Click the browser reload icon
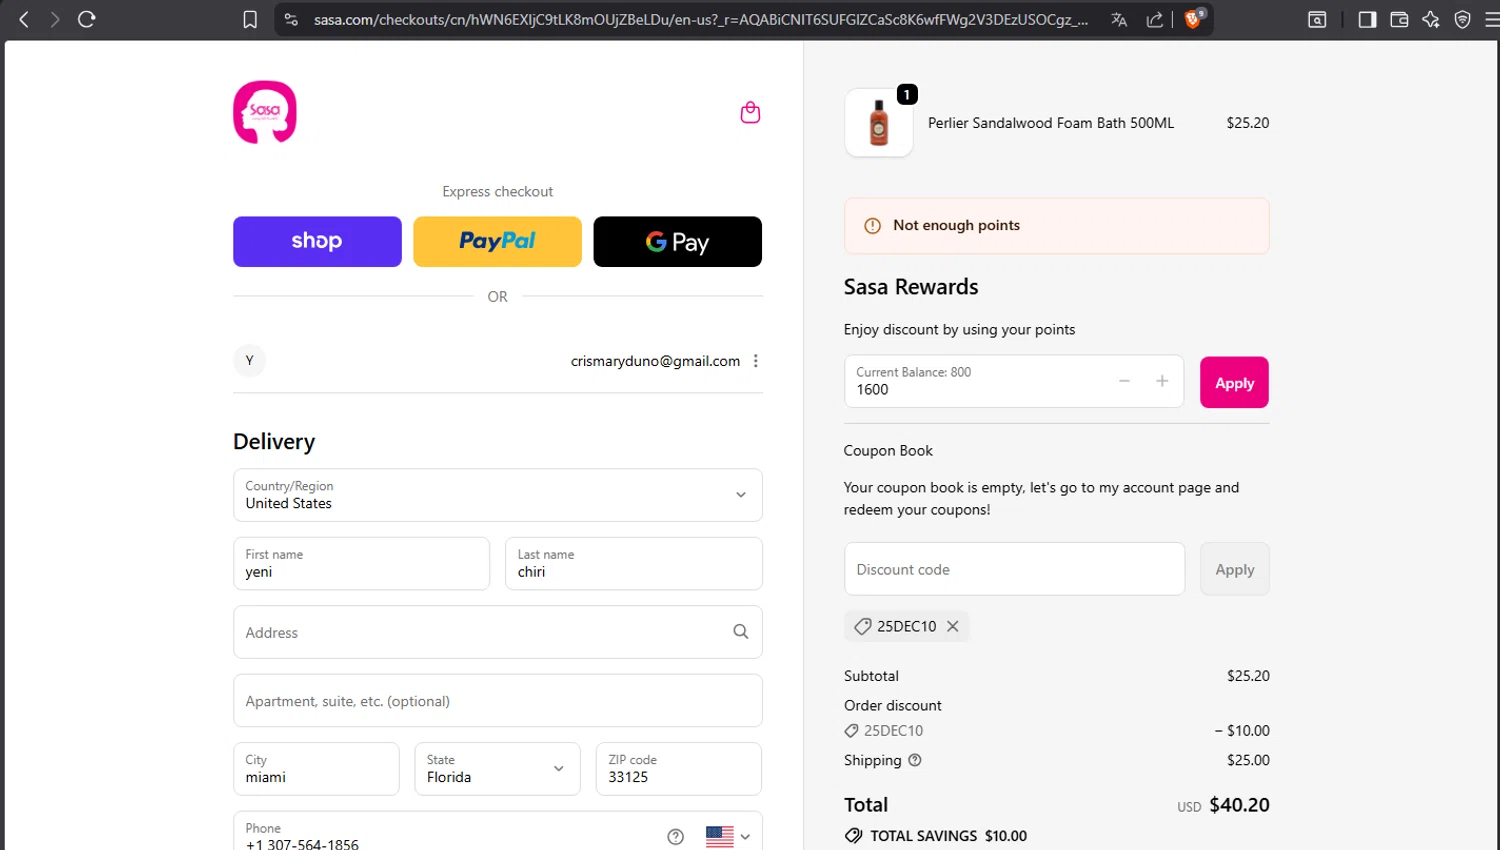The height and width of the screenshot is (850, 1500). (87, 19)
